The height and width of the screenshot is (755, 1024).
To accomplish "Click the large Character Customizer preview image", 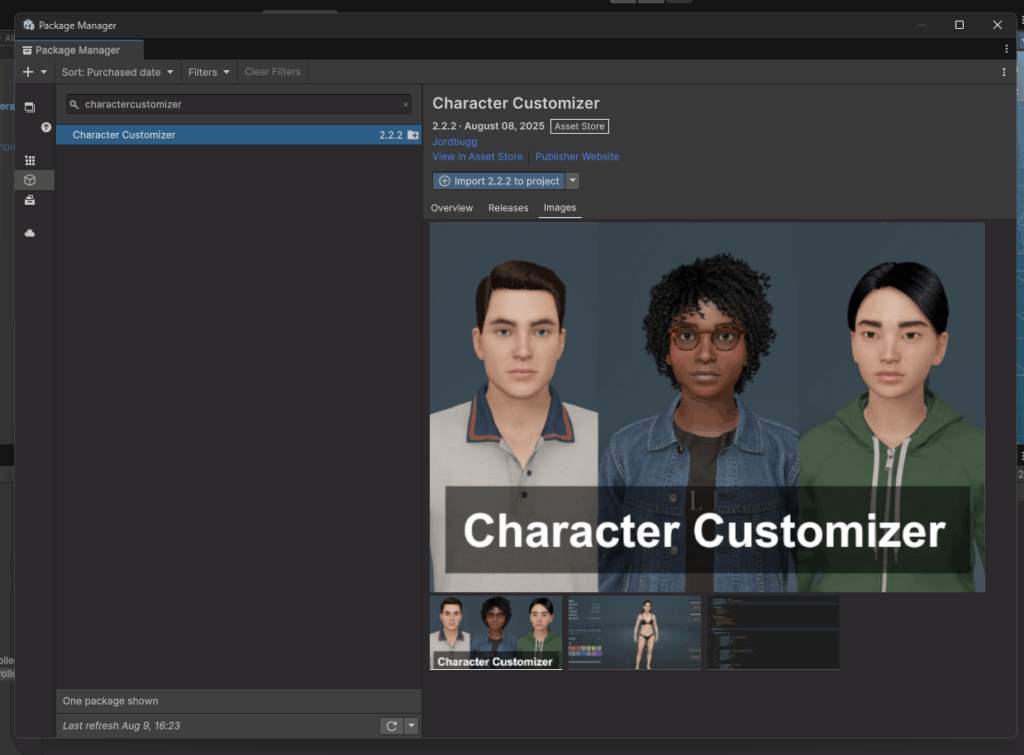I will (707, 407).
